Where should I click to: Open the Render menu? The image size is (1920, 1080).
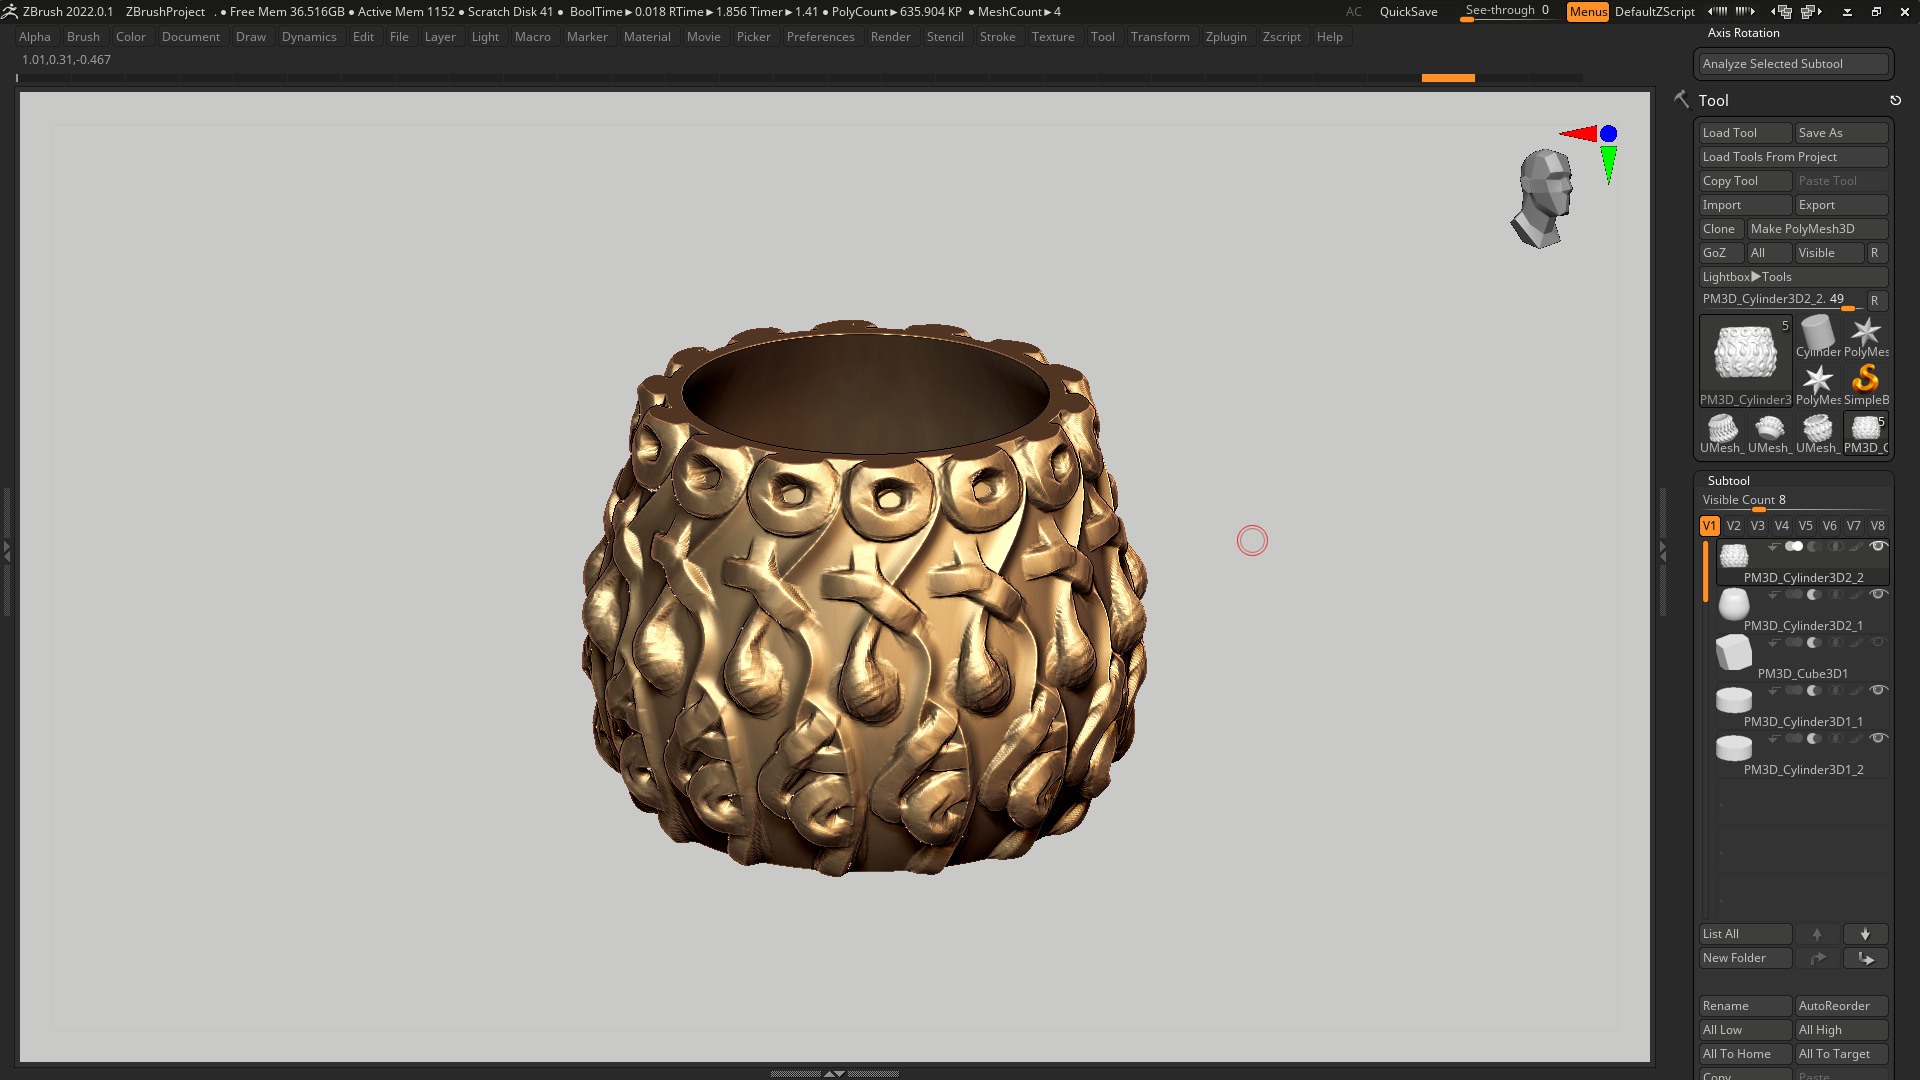point(890,37)
